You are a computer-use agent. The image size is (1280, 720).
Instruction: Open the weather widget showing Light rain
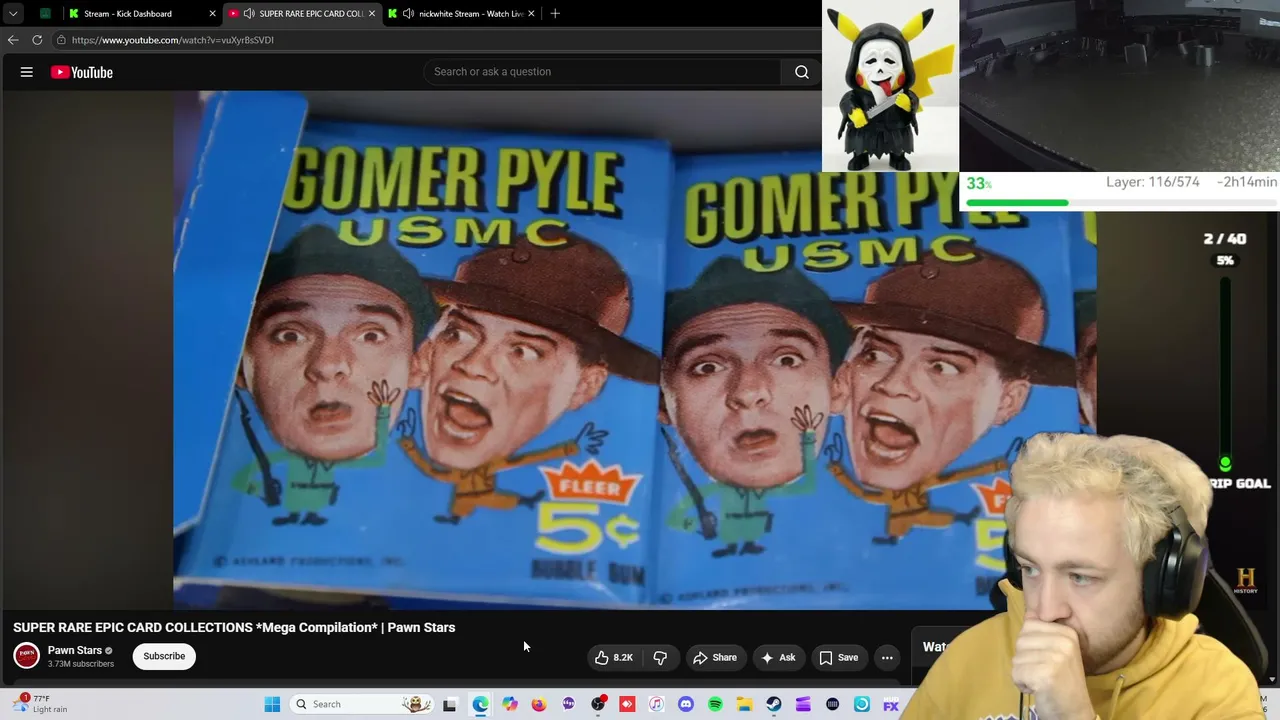40,704
